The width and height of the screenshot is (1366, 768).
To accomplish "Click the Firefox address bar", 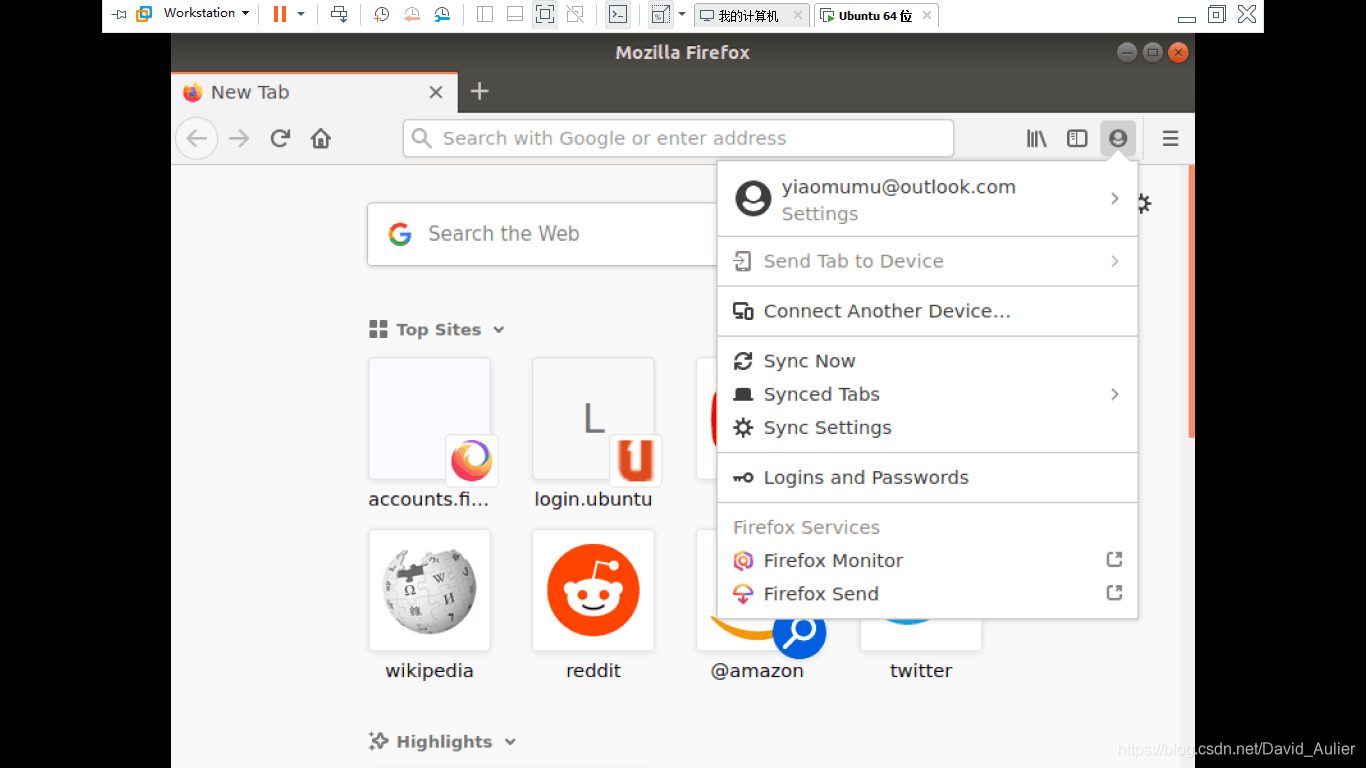I will 678,138.
